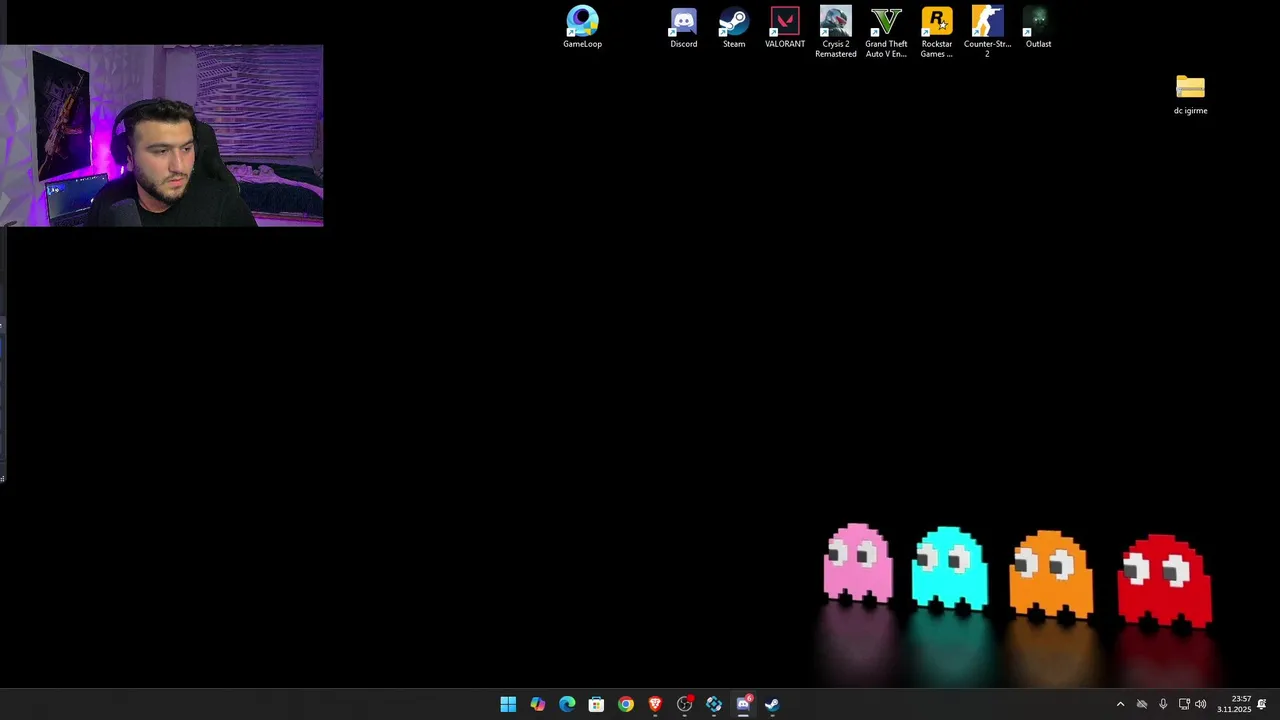Switch to Discord in the taskbar
The image size is (1280, 720).
[x=743, y=704]
